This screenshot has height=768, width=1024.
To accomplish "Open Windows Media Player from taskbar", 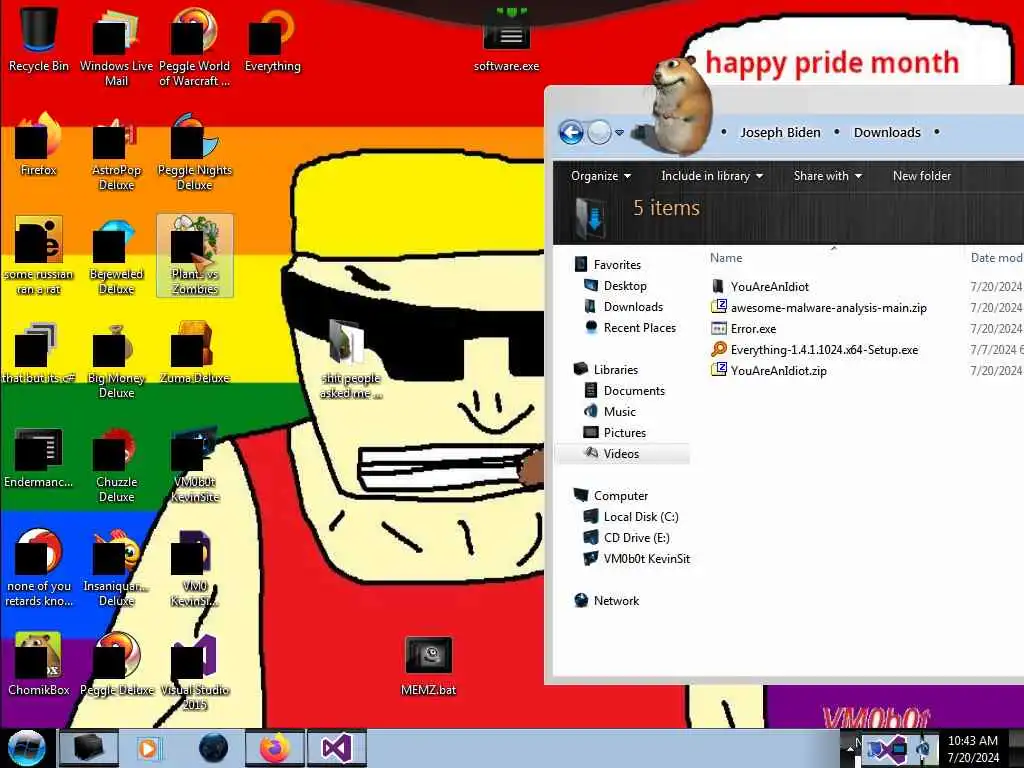I will (148, 748).
